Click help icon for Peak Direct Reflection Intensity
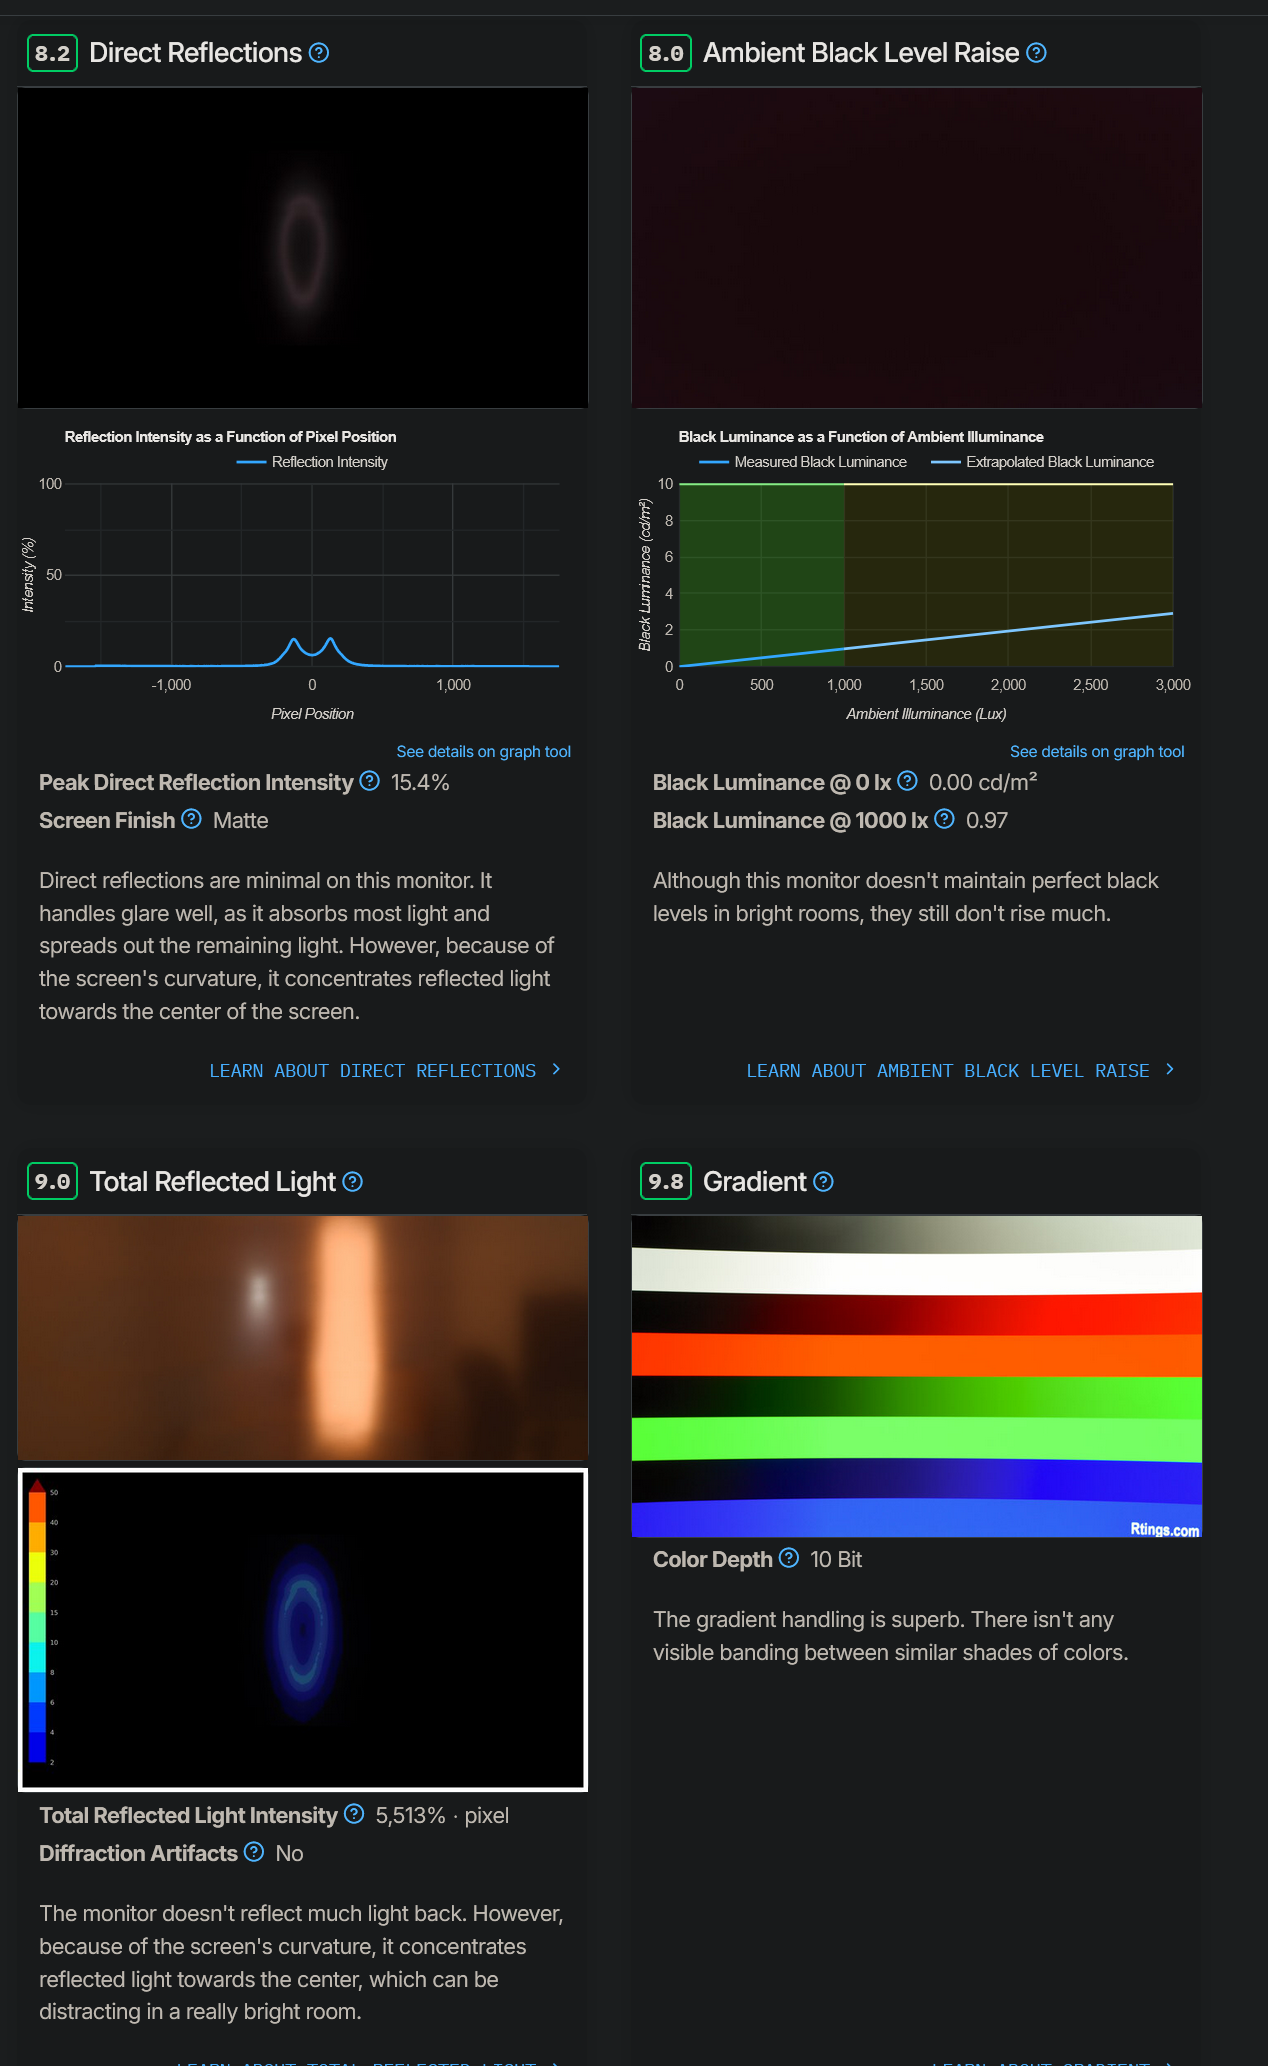1268x2066 pixels. click(x=370, y=781)
